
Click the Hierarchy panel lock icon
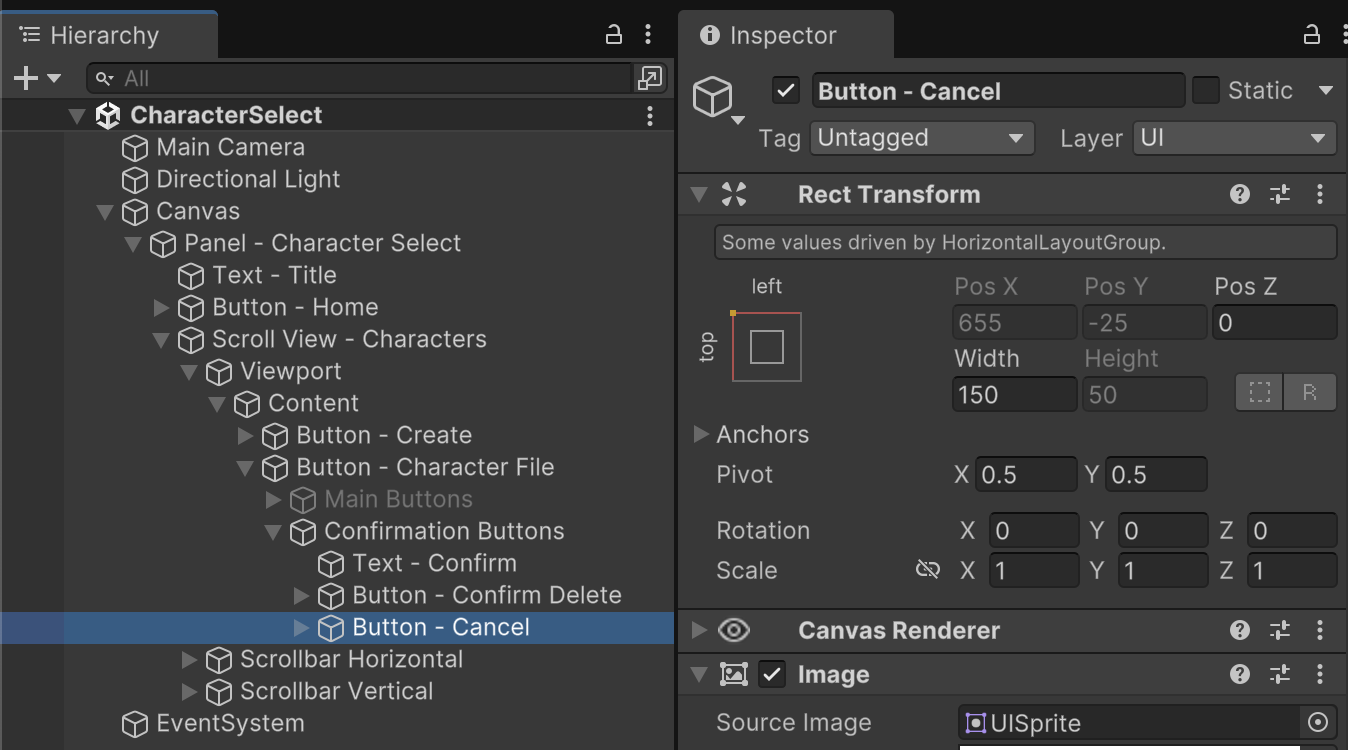pyautogui.click(x=614, y=35)
